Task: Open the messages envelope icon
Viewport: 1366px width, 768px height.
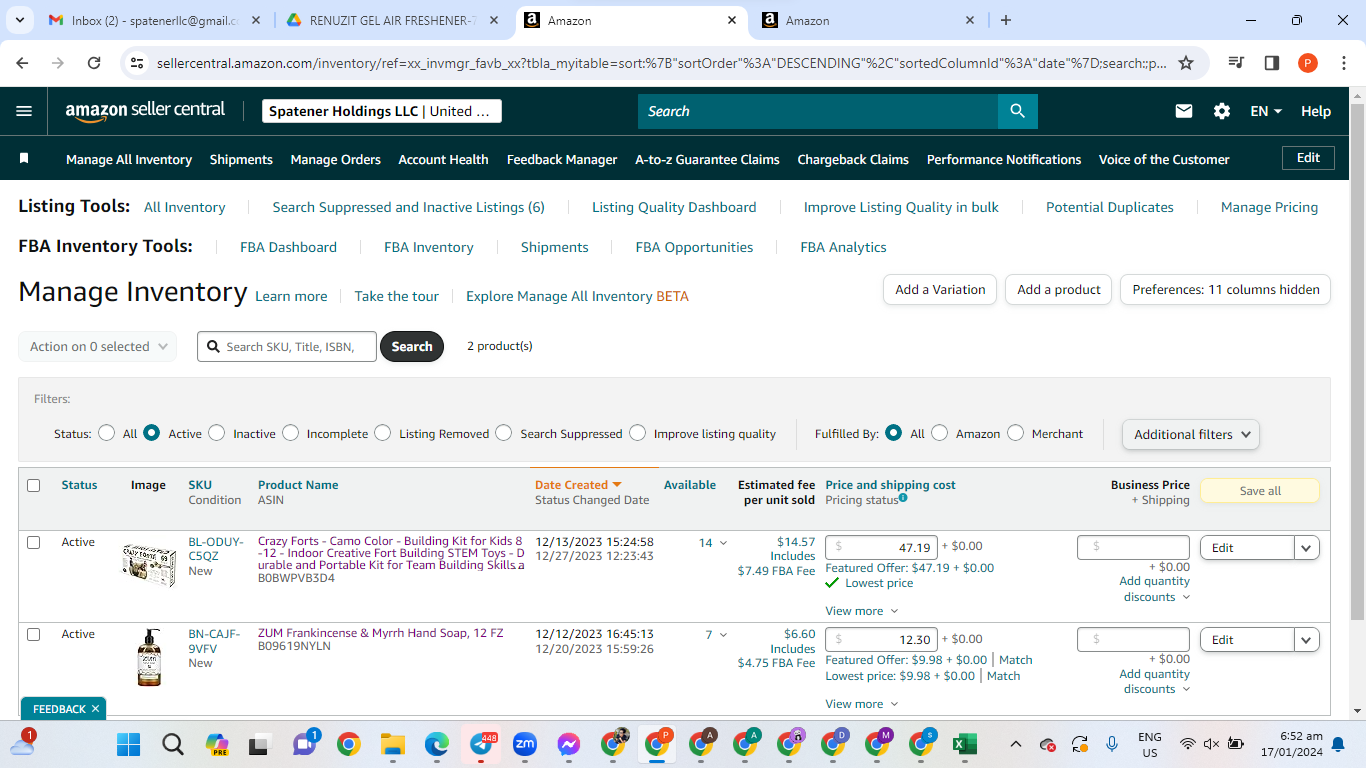Action: pyautogui.click(x=1184, y=111)
